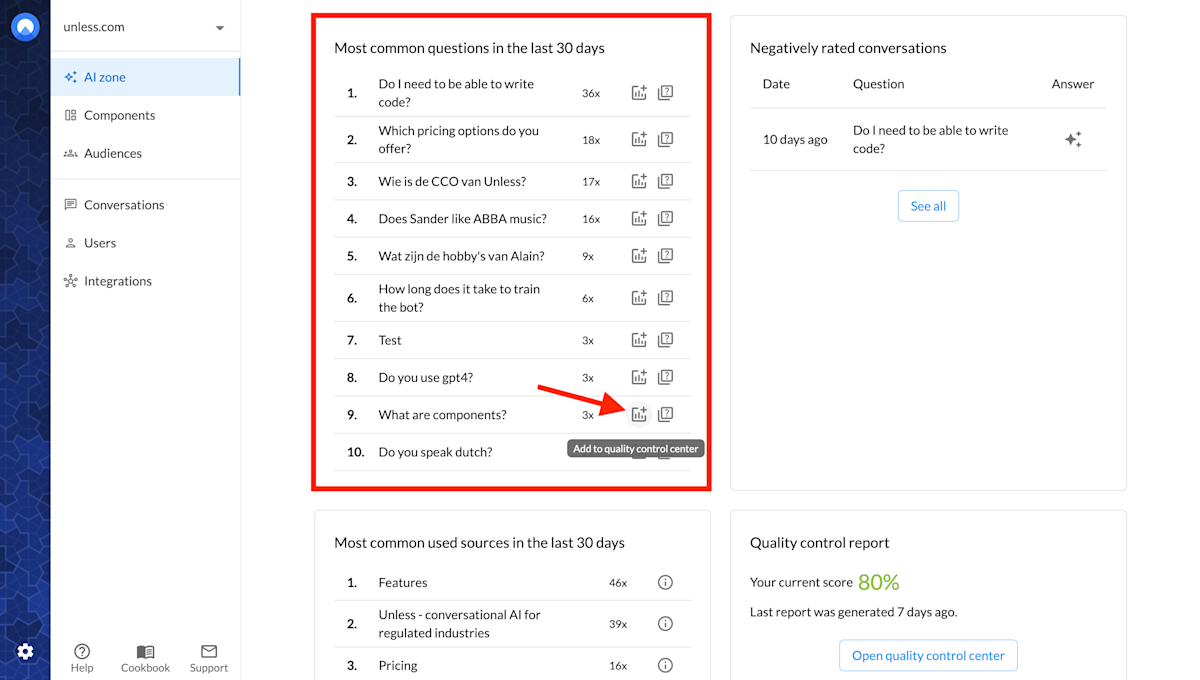Open the settings gear at the bottom left
The width and height of the screenshot is (1200, 680).
tap(25, 651)
